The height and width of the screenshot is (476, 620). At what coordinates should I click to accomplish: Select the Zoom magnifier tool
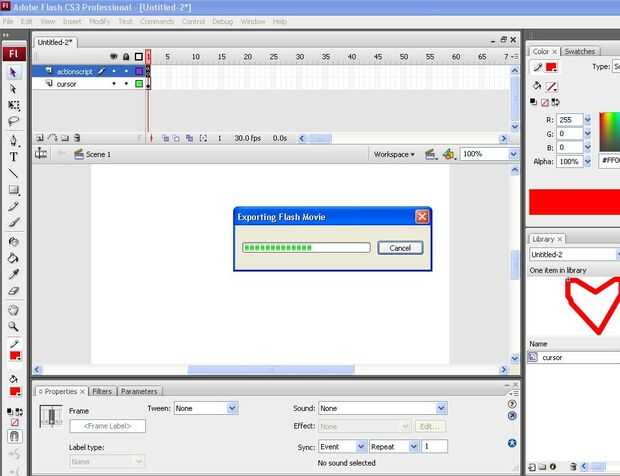(x=13, y=327)
